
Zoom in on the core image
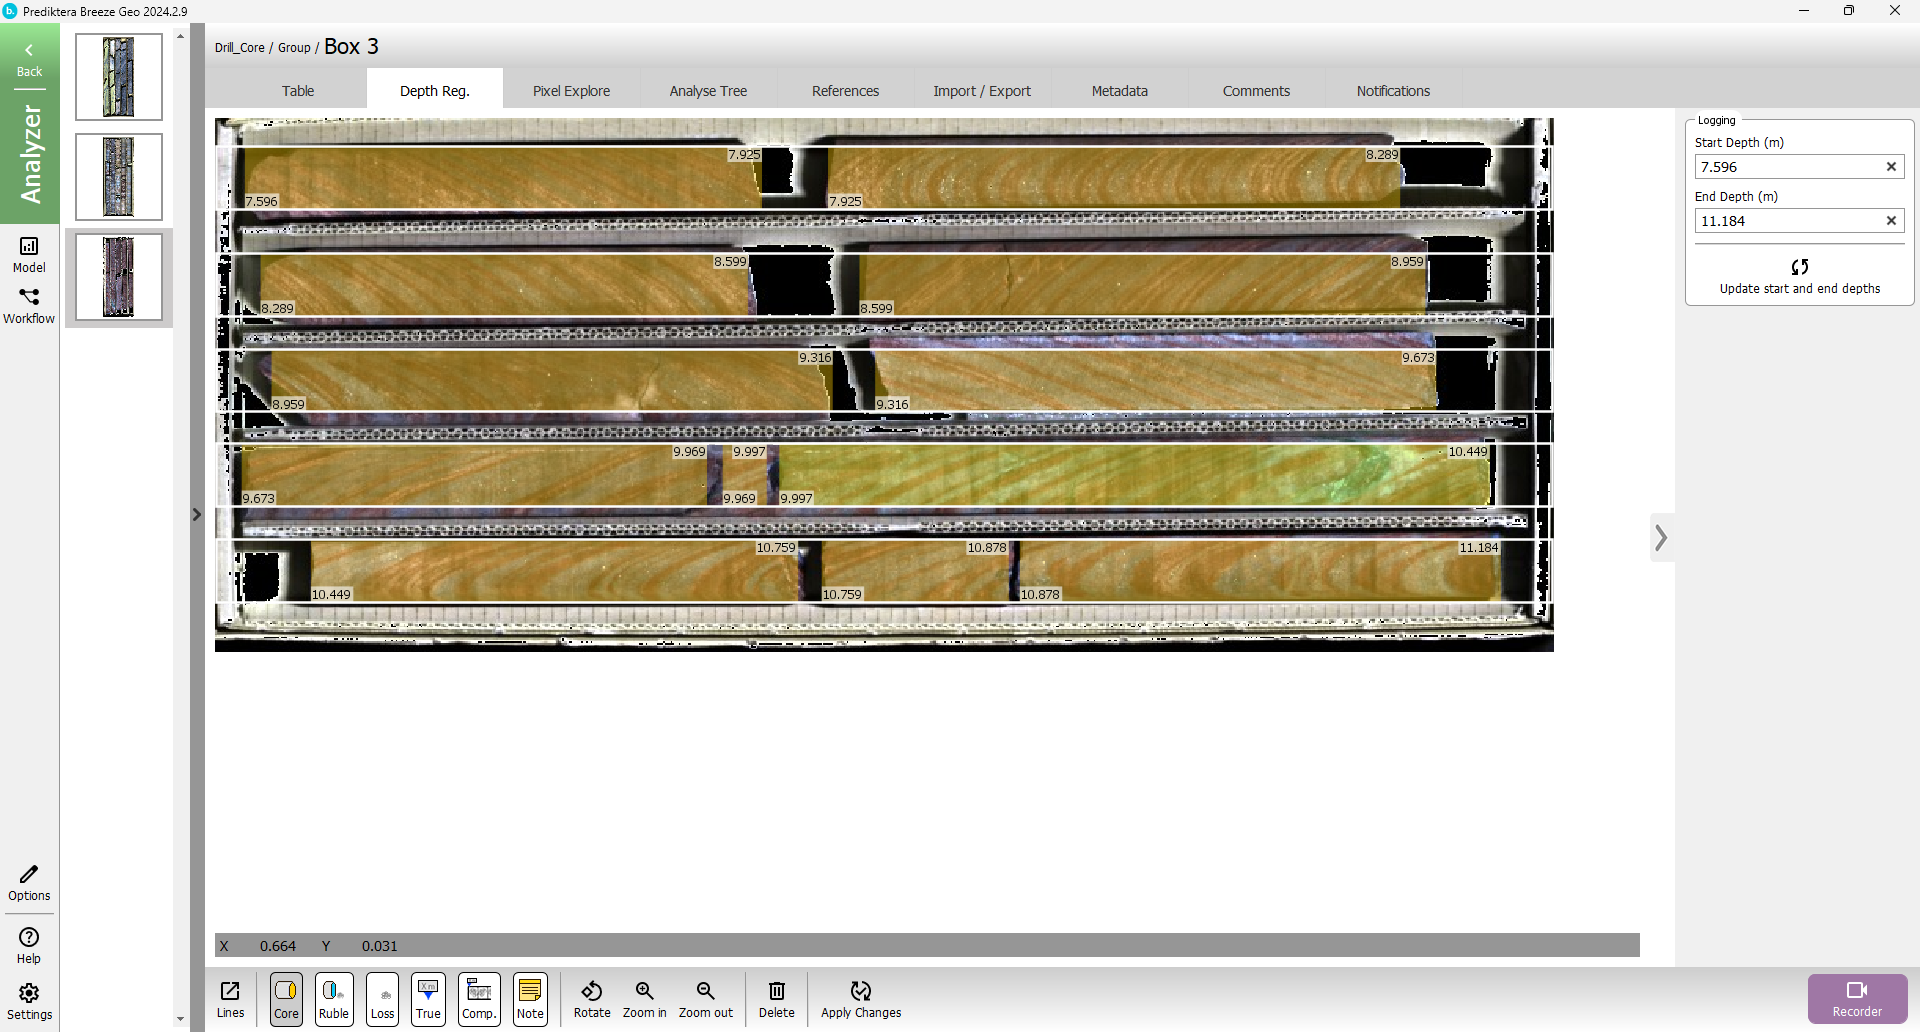644,998
